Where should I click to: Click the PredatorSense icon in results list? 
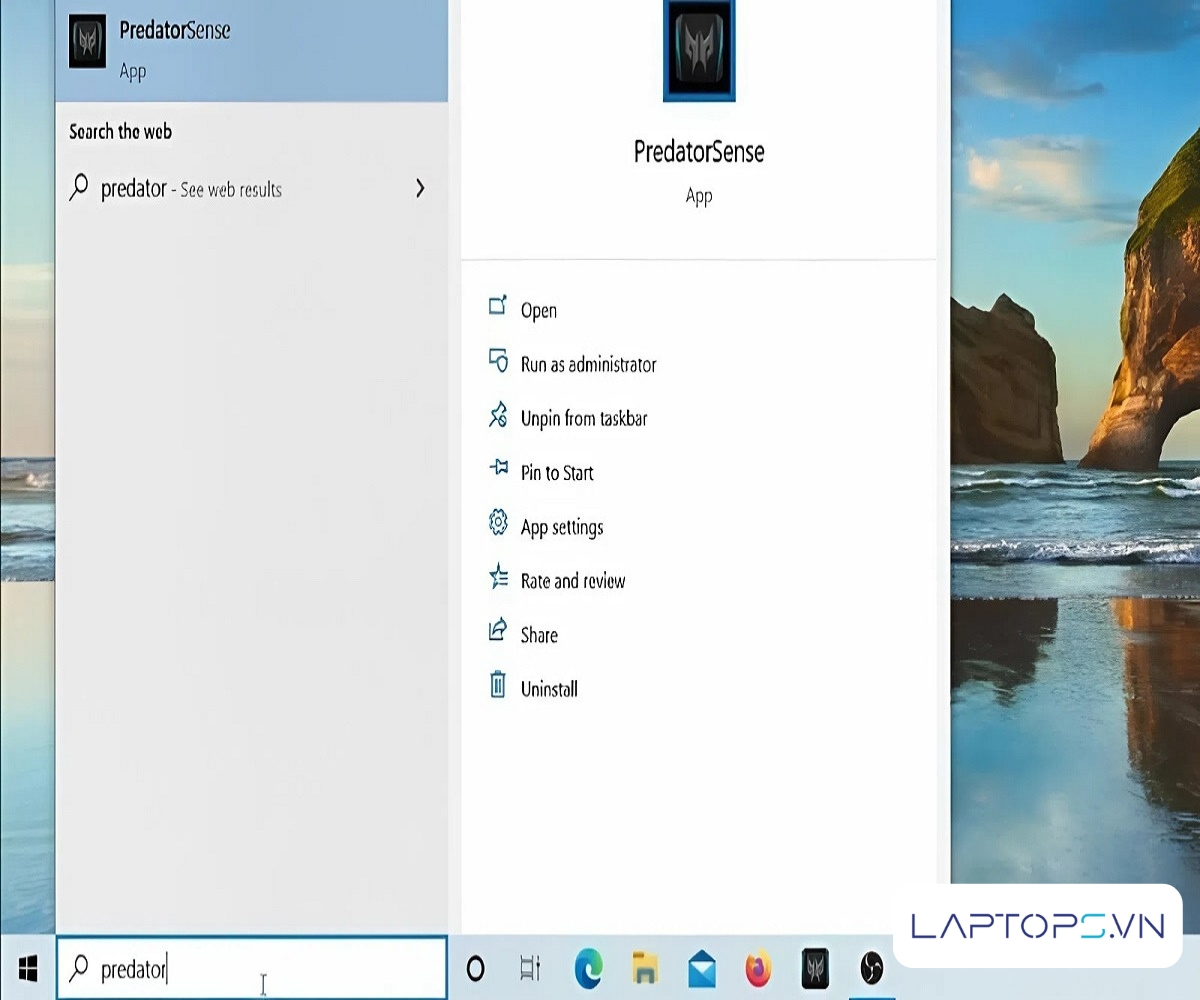tap(88, 43)
